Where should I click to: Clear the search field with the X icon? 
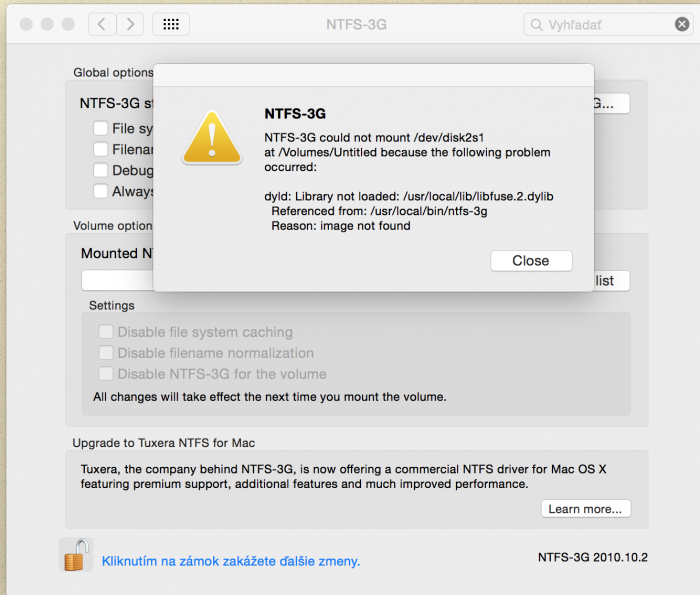pyautogui.click(x=682, y=24)
